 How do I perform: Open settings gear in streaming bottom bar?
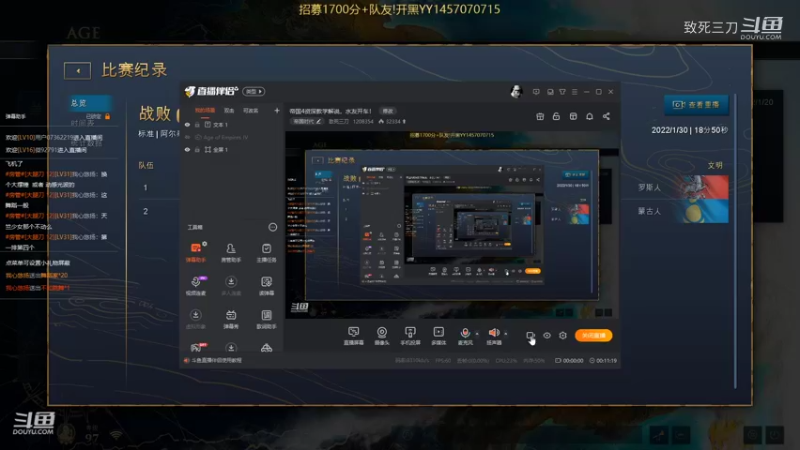(x=563, y=335)
